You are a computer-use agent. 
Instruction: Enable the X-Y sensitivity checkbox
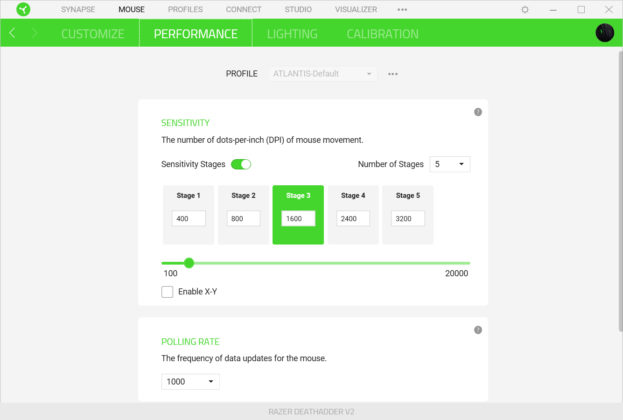[x=167, y=291]
